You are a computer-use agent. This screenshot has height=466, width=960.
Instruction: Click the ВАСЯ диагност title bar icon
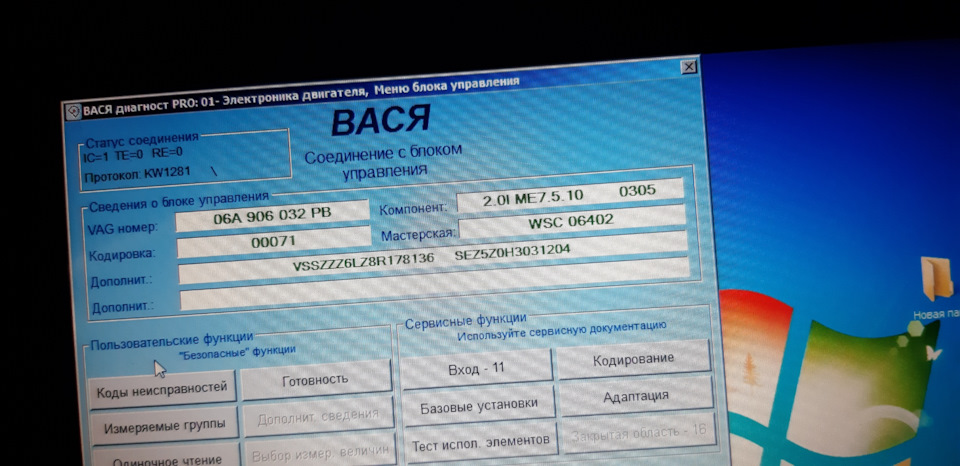click(73, 112)
